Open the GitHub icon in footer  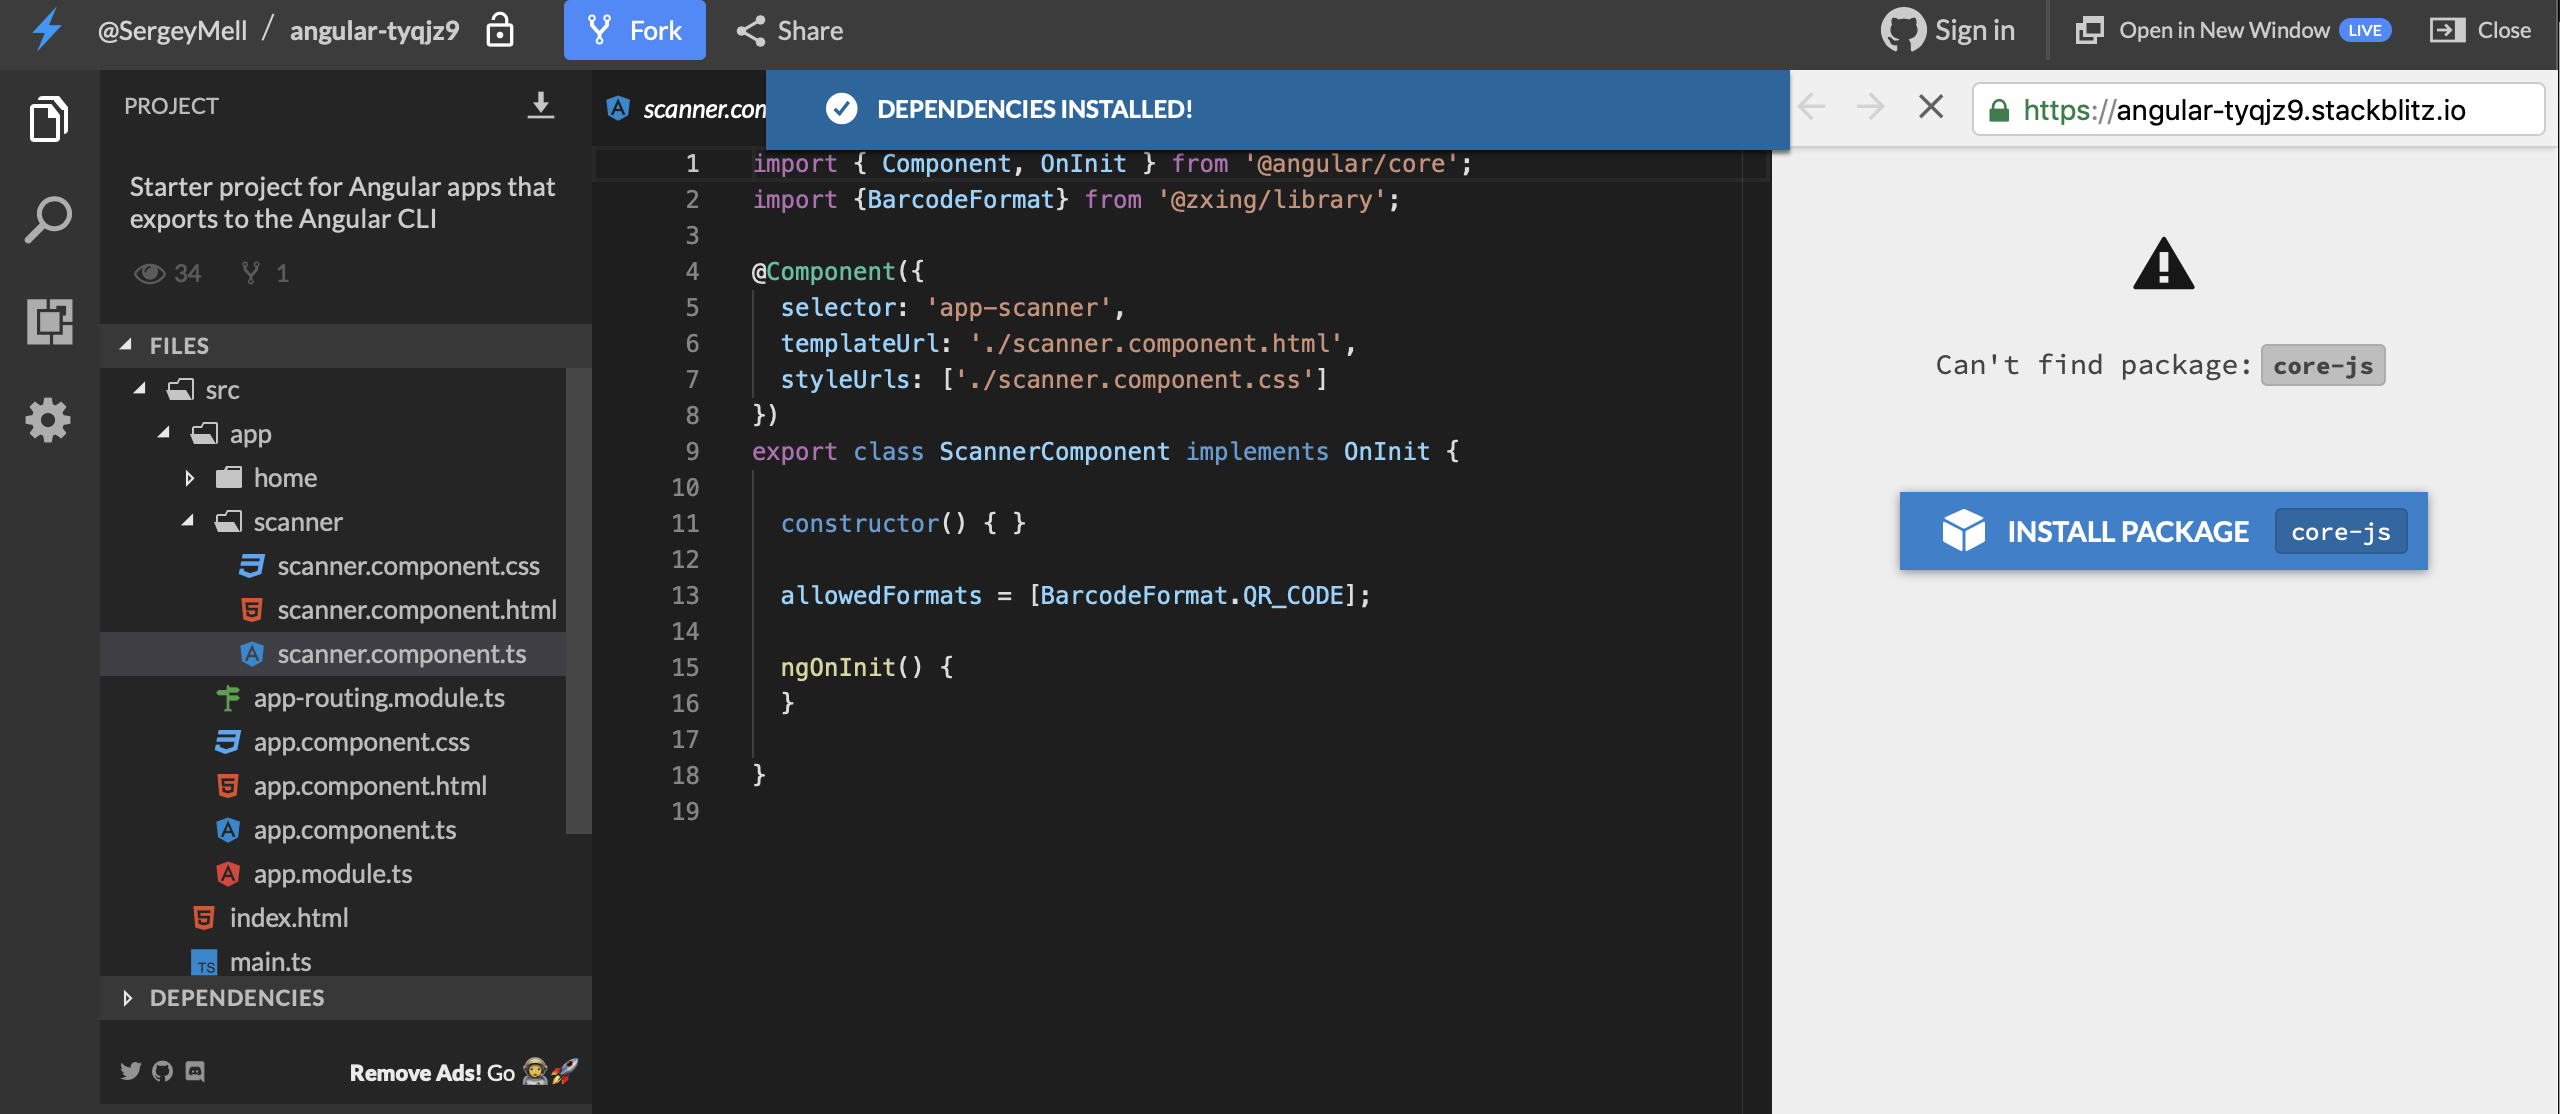pyautogui.click(x=162, y=1071)
